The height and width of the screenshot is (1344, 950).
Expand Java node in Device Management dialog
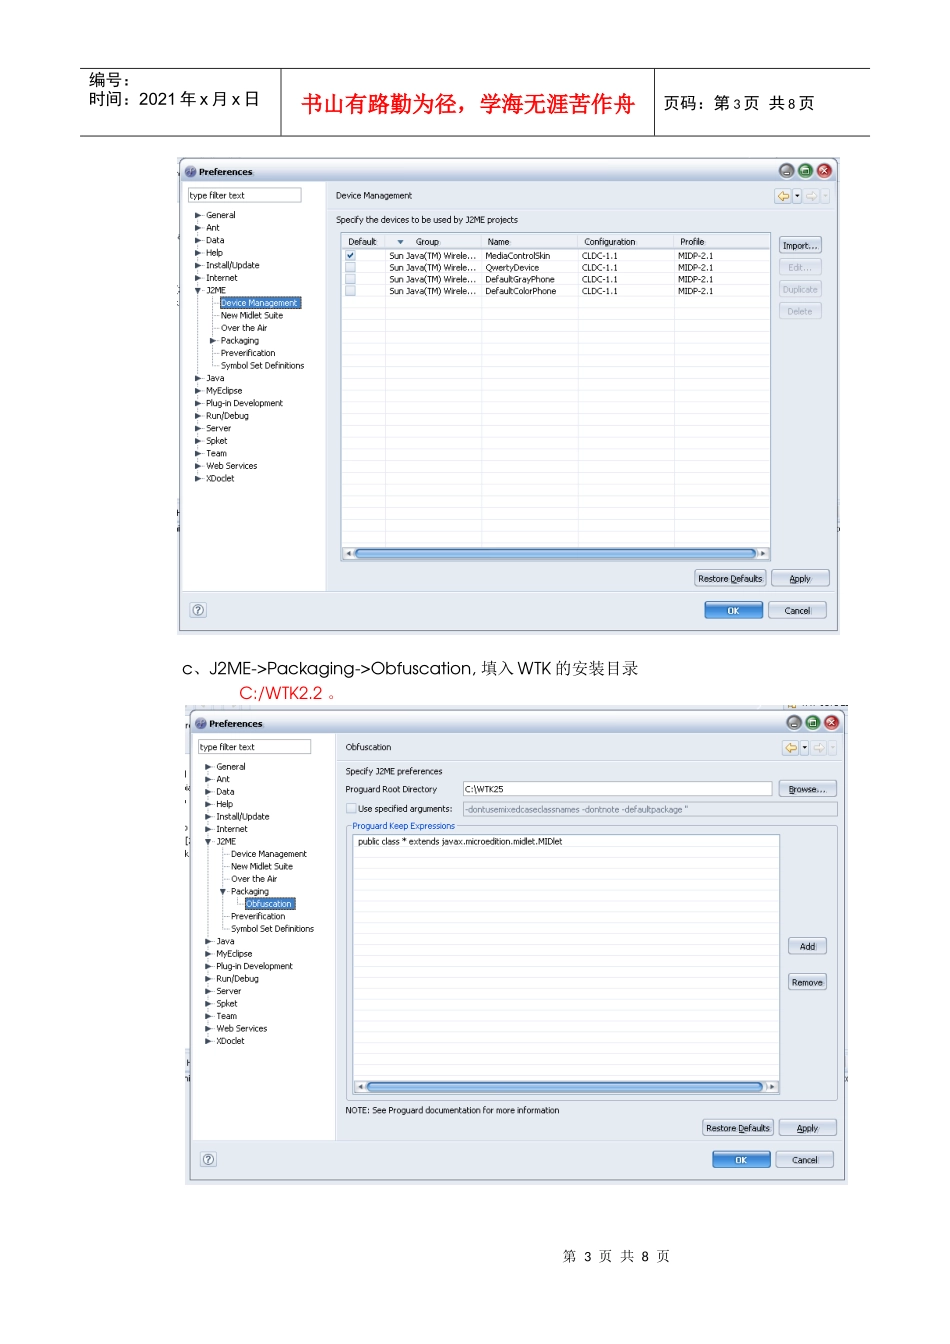198,379
